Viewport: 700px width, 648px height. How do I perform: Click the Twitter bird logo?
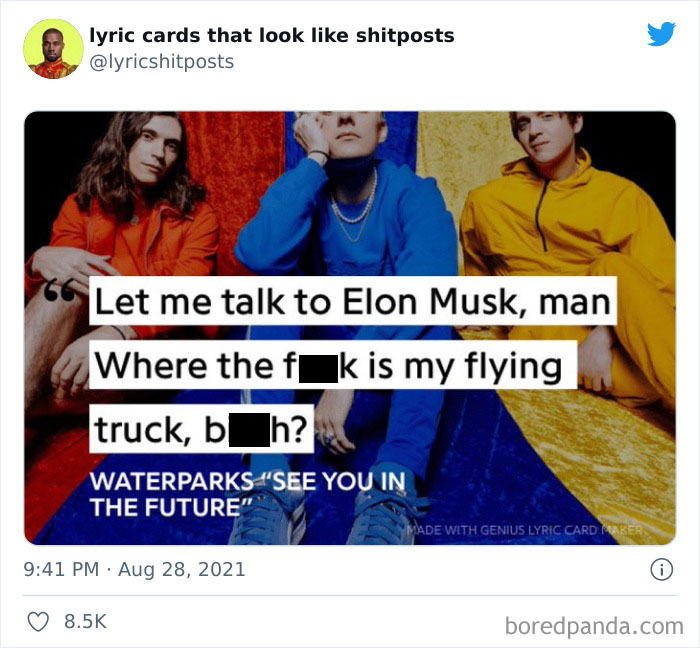(661, 33)
